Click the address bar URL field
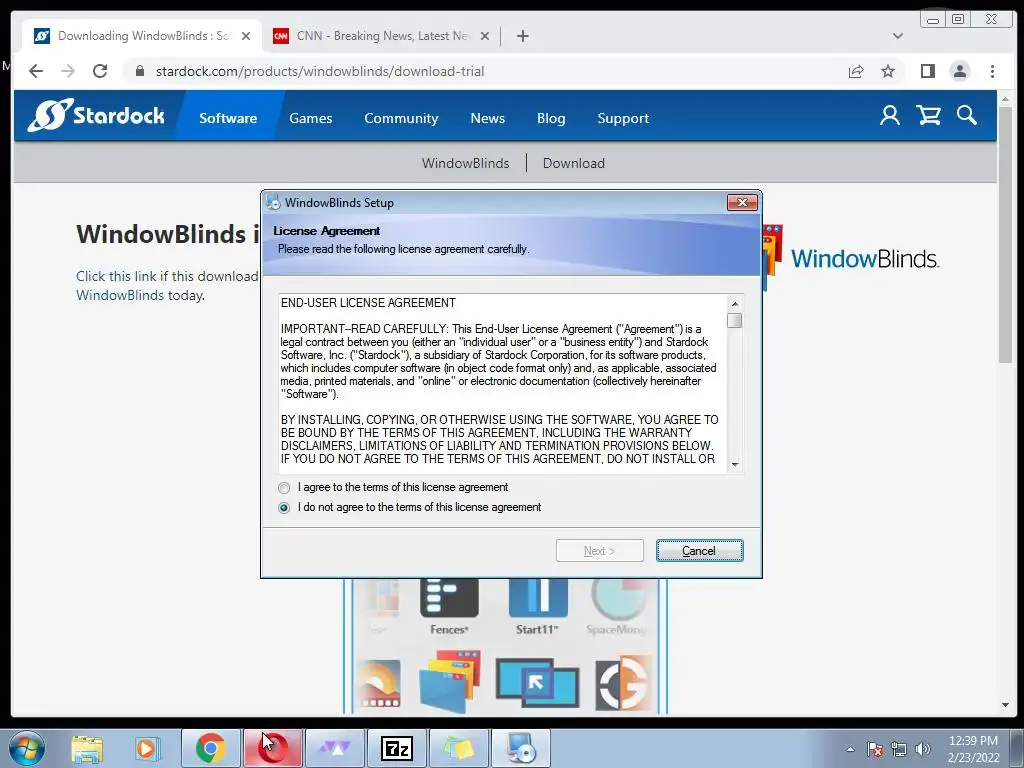 point(483,71)
